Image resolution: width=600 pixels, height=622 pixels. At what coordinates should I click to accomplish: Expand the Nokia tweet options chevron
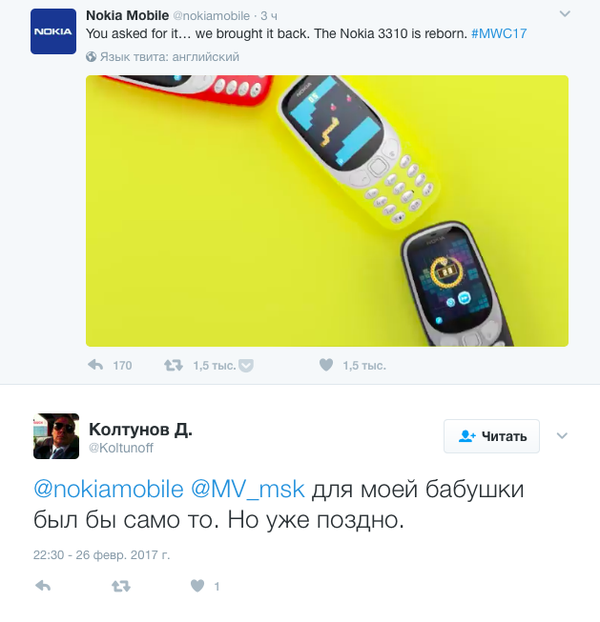click(x=565, y=14)
